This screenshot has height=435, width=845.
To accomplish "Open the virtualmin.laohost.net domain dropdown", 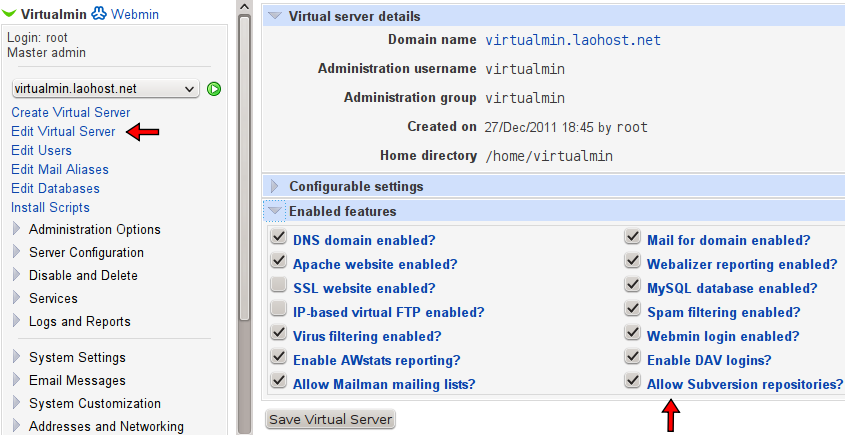I will tap(106, 89).
